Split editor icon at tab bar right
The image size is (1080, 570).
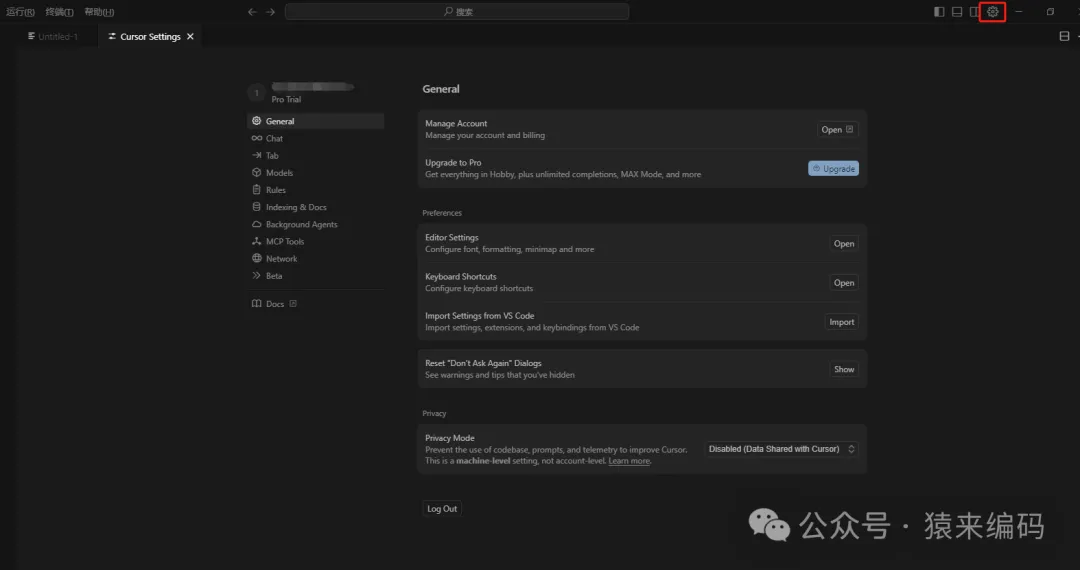coord(1064,36)
